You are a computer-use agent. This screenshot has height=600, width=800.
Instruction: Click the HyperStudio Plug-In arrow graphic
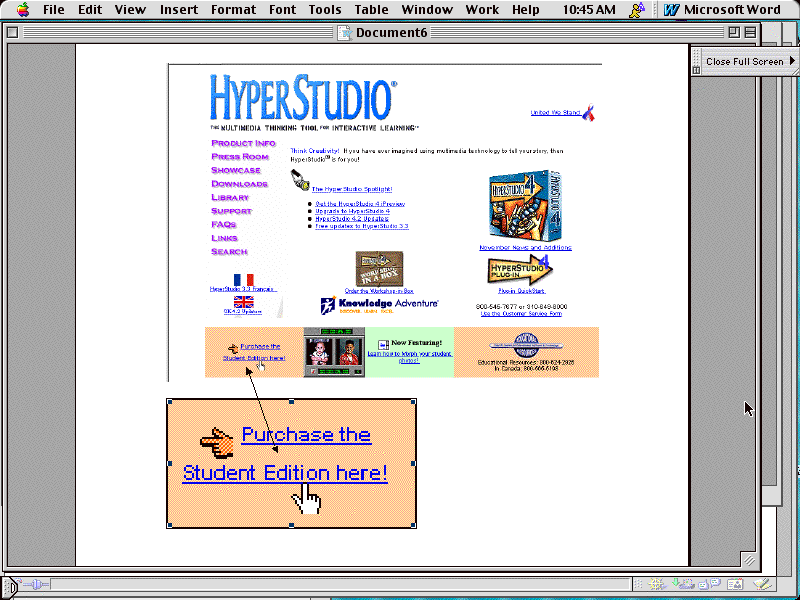[520, 270]
